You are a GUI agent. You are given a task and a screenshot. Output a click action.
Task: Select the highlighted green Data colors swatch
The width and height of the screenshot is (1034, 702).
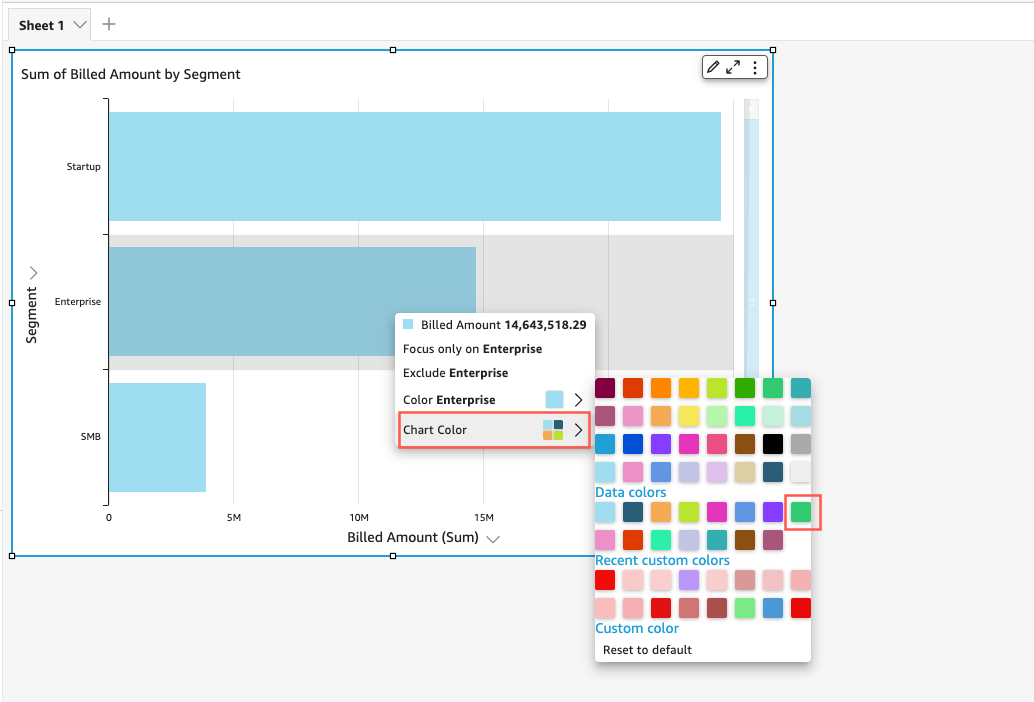[801, 512]
